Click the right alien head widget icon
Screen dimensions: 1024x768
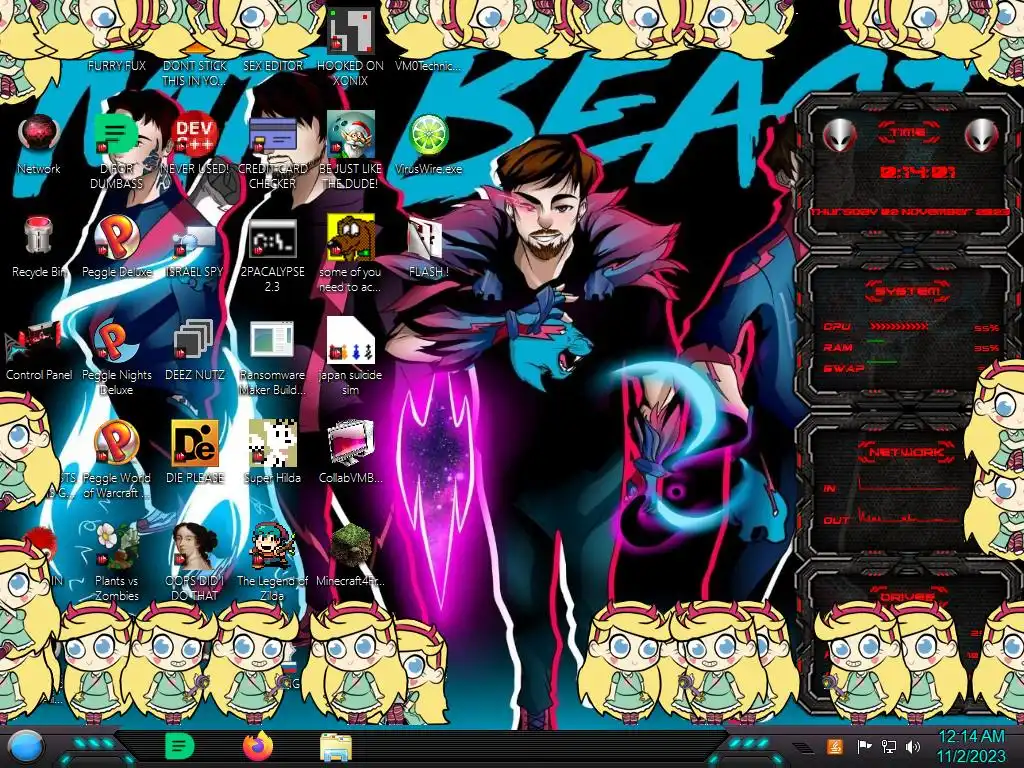tap(982, 136)
